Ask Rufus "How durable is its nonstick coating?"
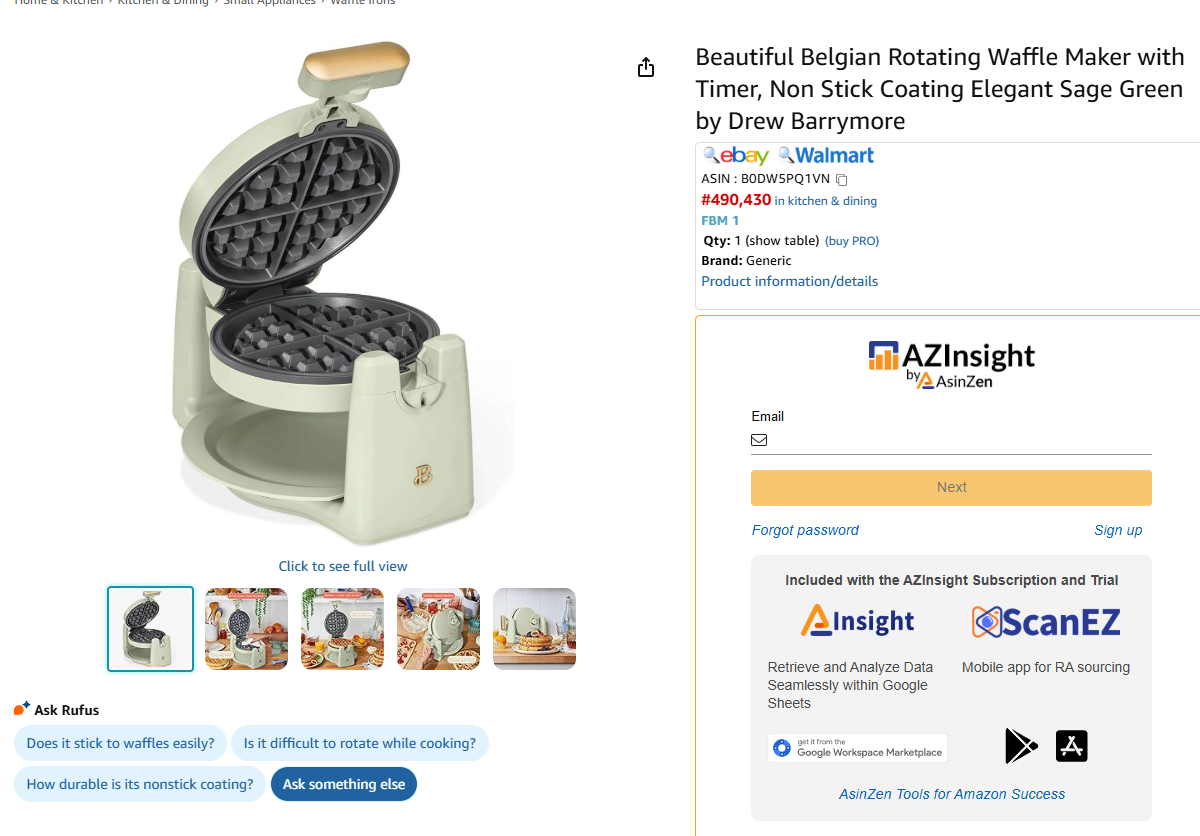 (x=140, y=784)
